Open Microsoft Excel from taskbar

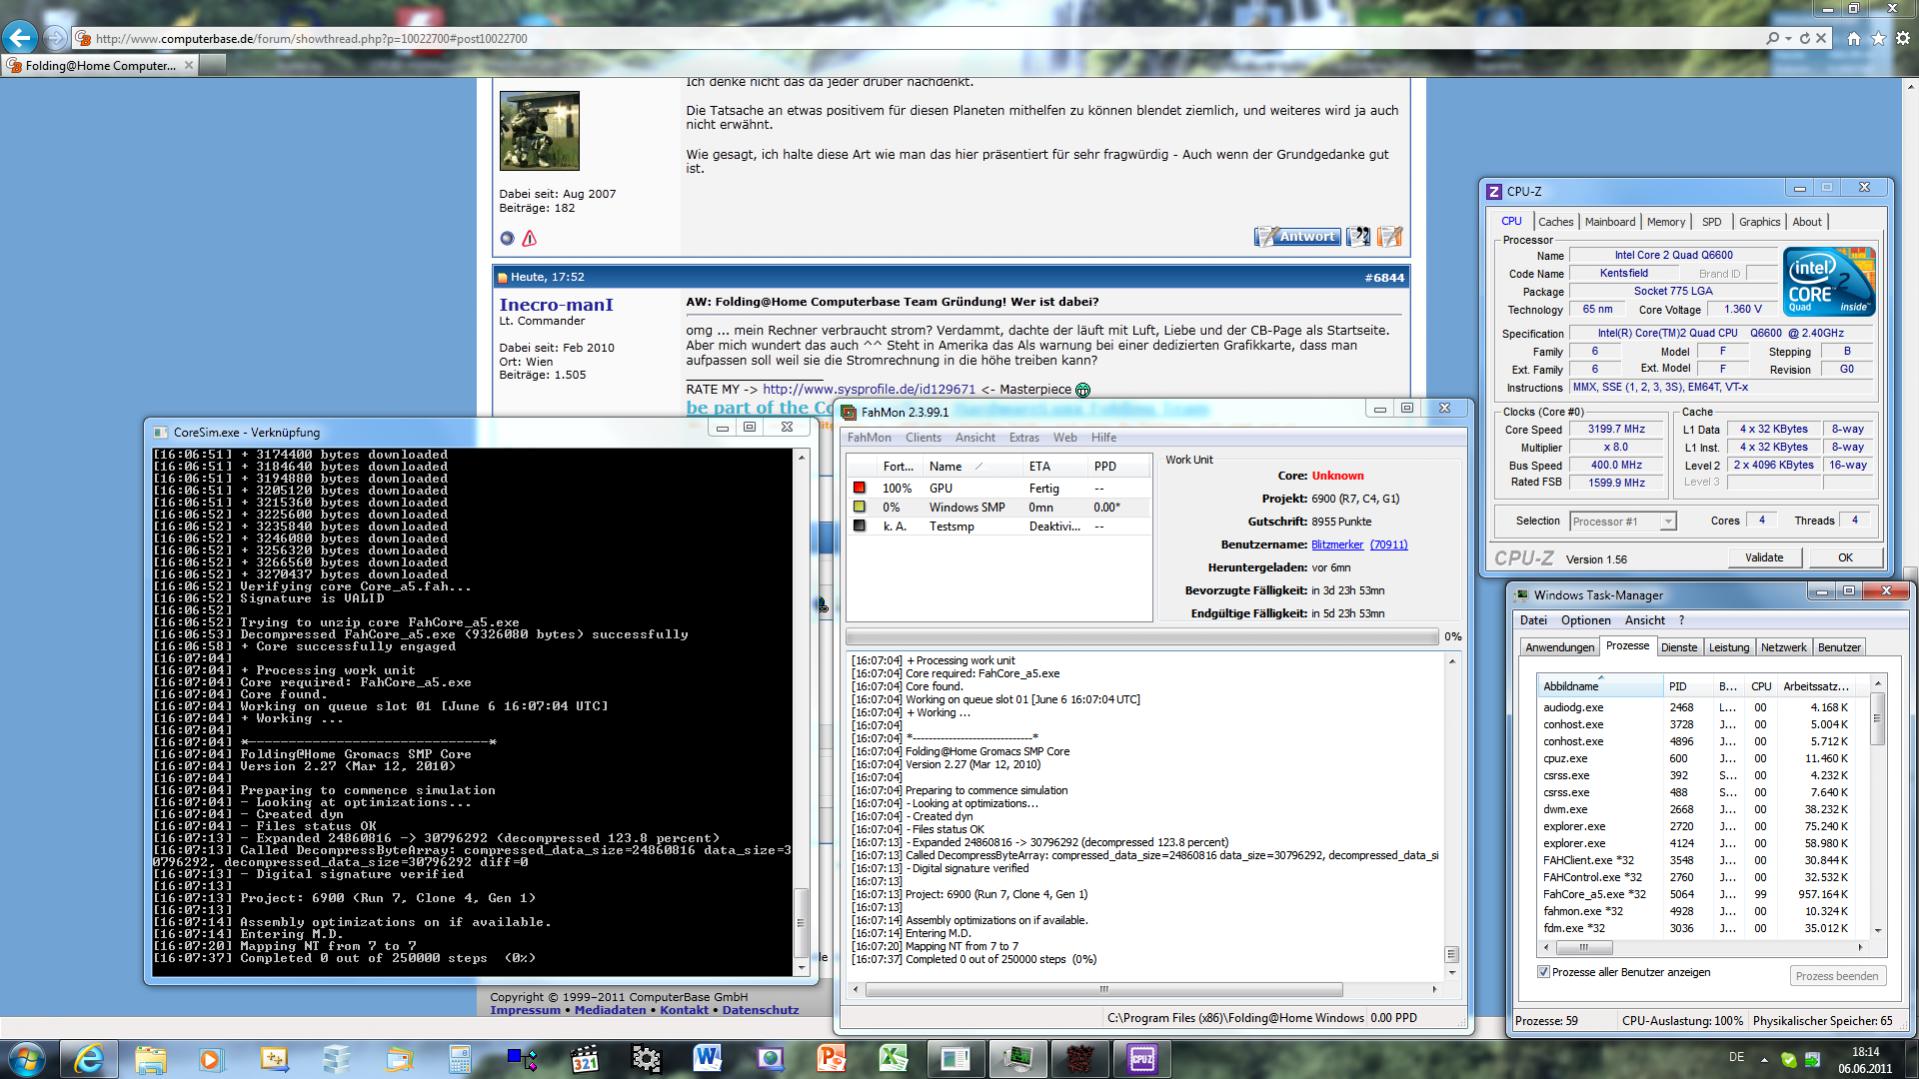(893, 1059)
